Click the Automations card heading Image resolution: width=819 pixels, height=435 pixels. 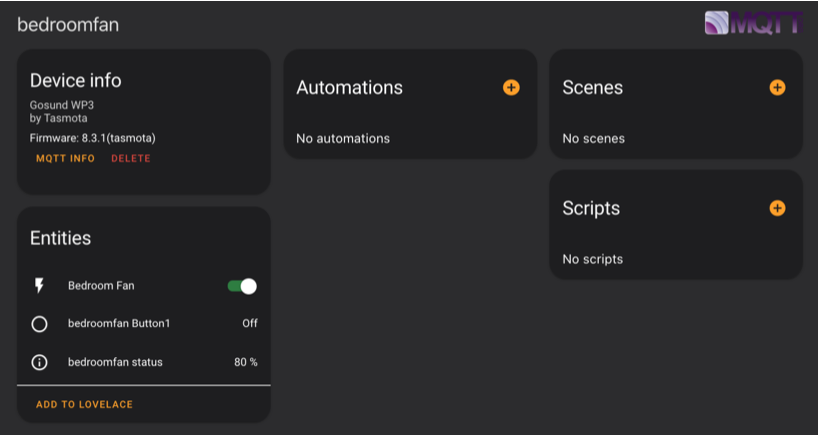[x=349, y=87]
